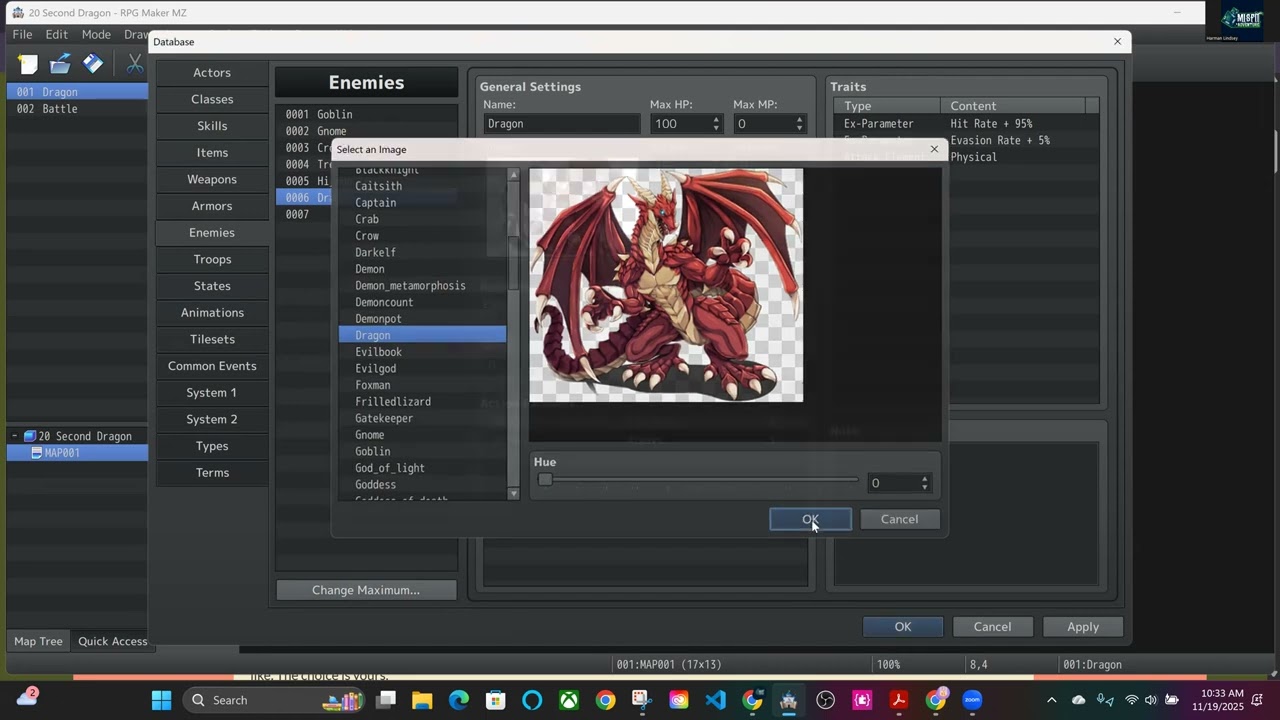Click the OneDrive cloud tray icon

pyautogui.click(x=1078, y=700)
